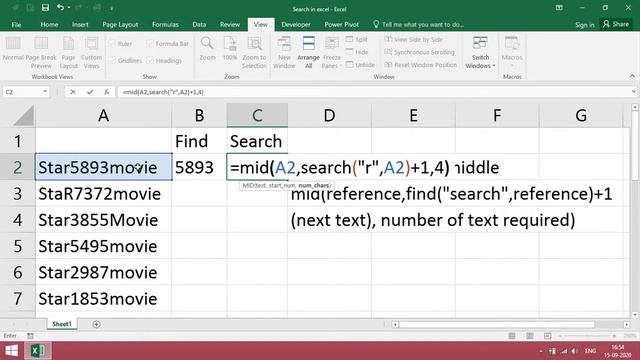Split the worksheet window
The height and width of the screenshot is (360, 640).
click(357, 40)
